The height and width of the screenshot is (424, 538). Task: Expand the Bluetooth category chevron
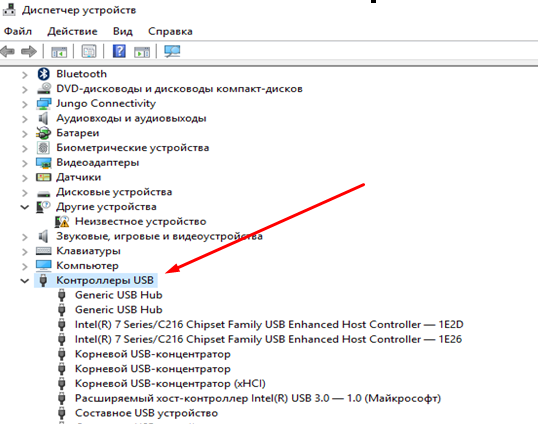pyautogui.click(x=25, y=74)
